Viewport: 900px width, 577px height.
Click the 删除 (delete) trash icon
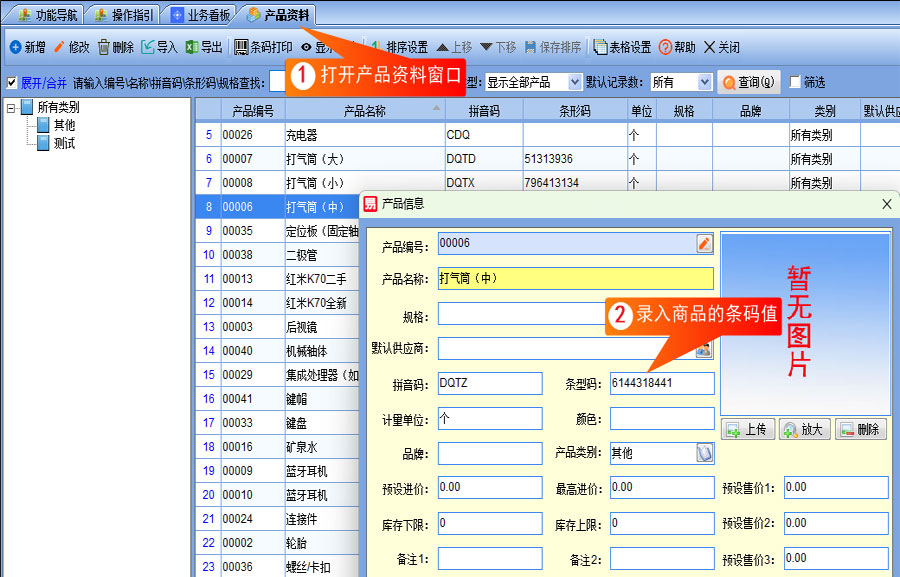pyautogui.click(x=104, y=47)
